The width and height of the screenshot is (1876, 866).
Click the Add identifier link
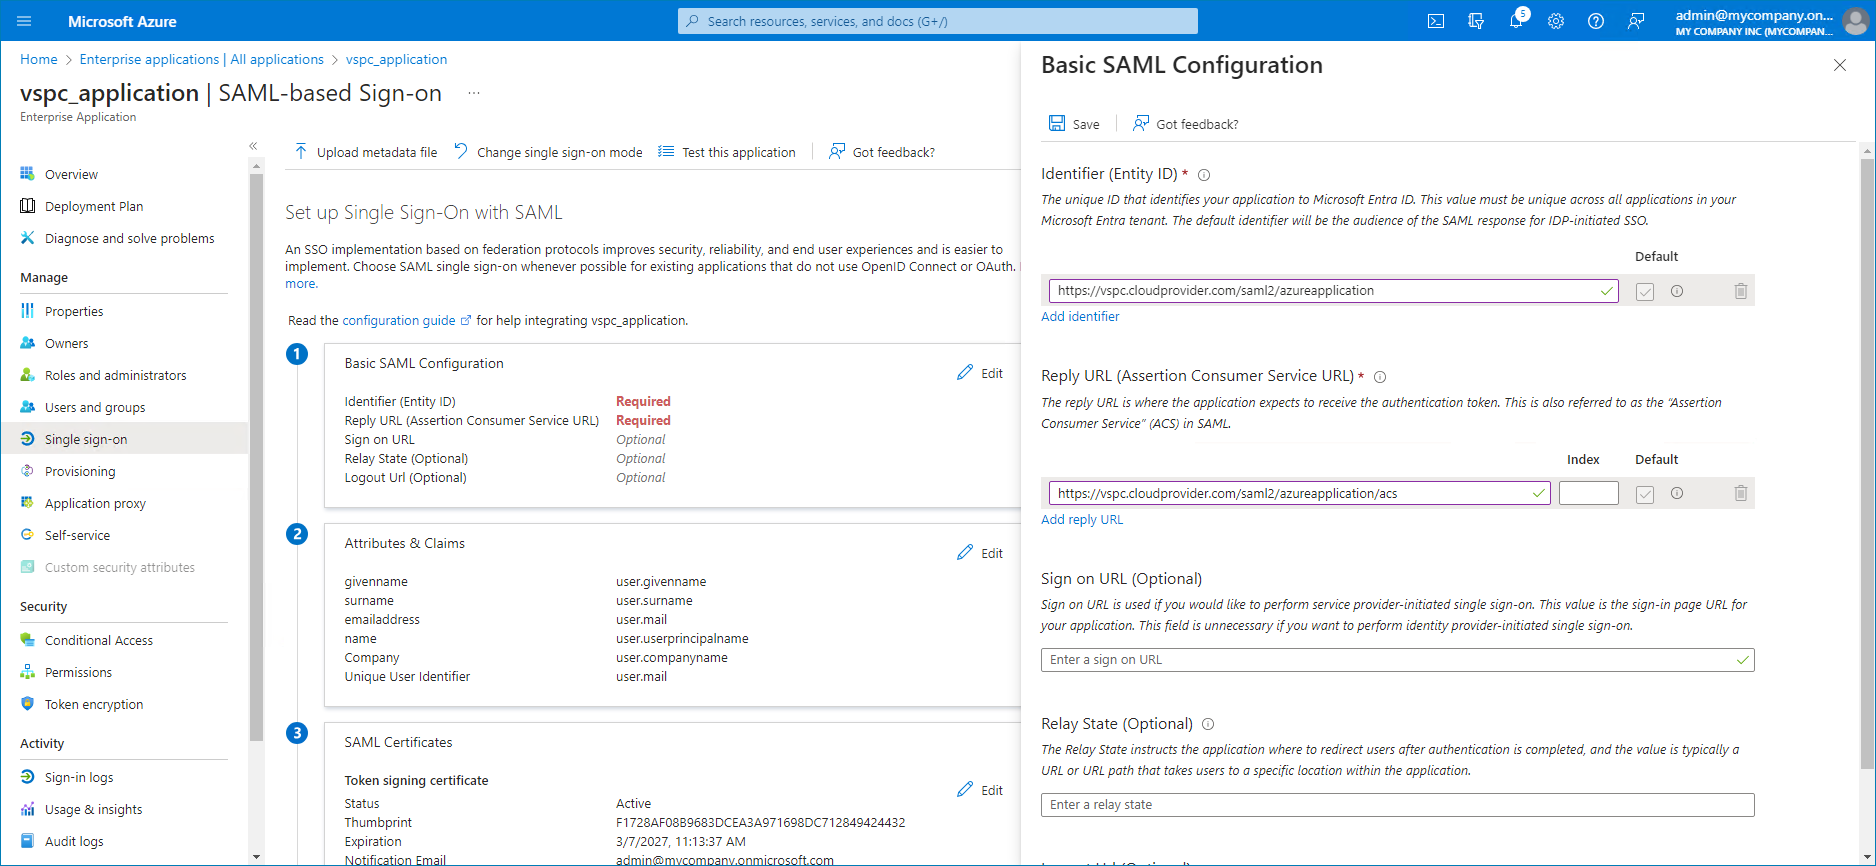point(1080,316)
